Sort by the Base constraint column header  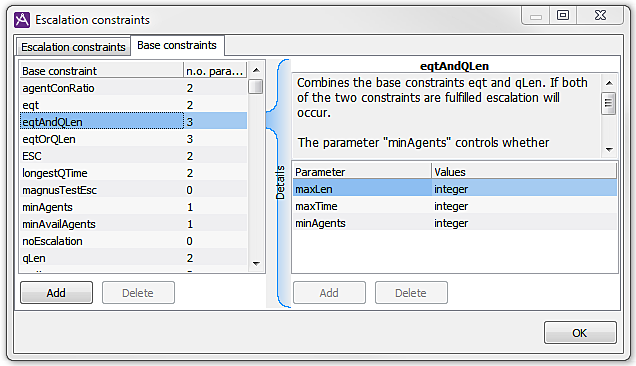pyautogui.click(x=101, y=71)
